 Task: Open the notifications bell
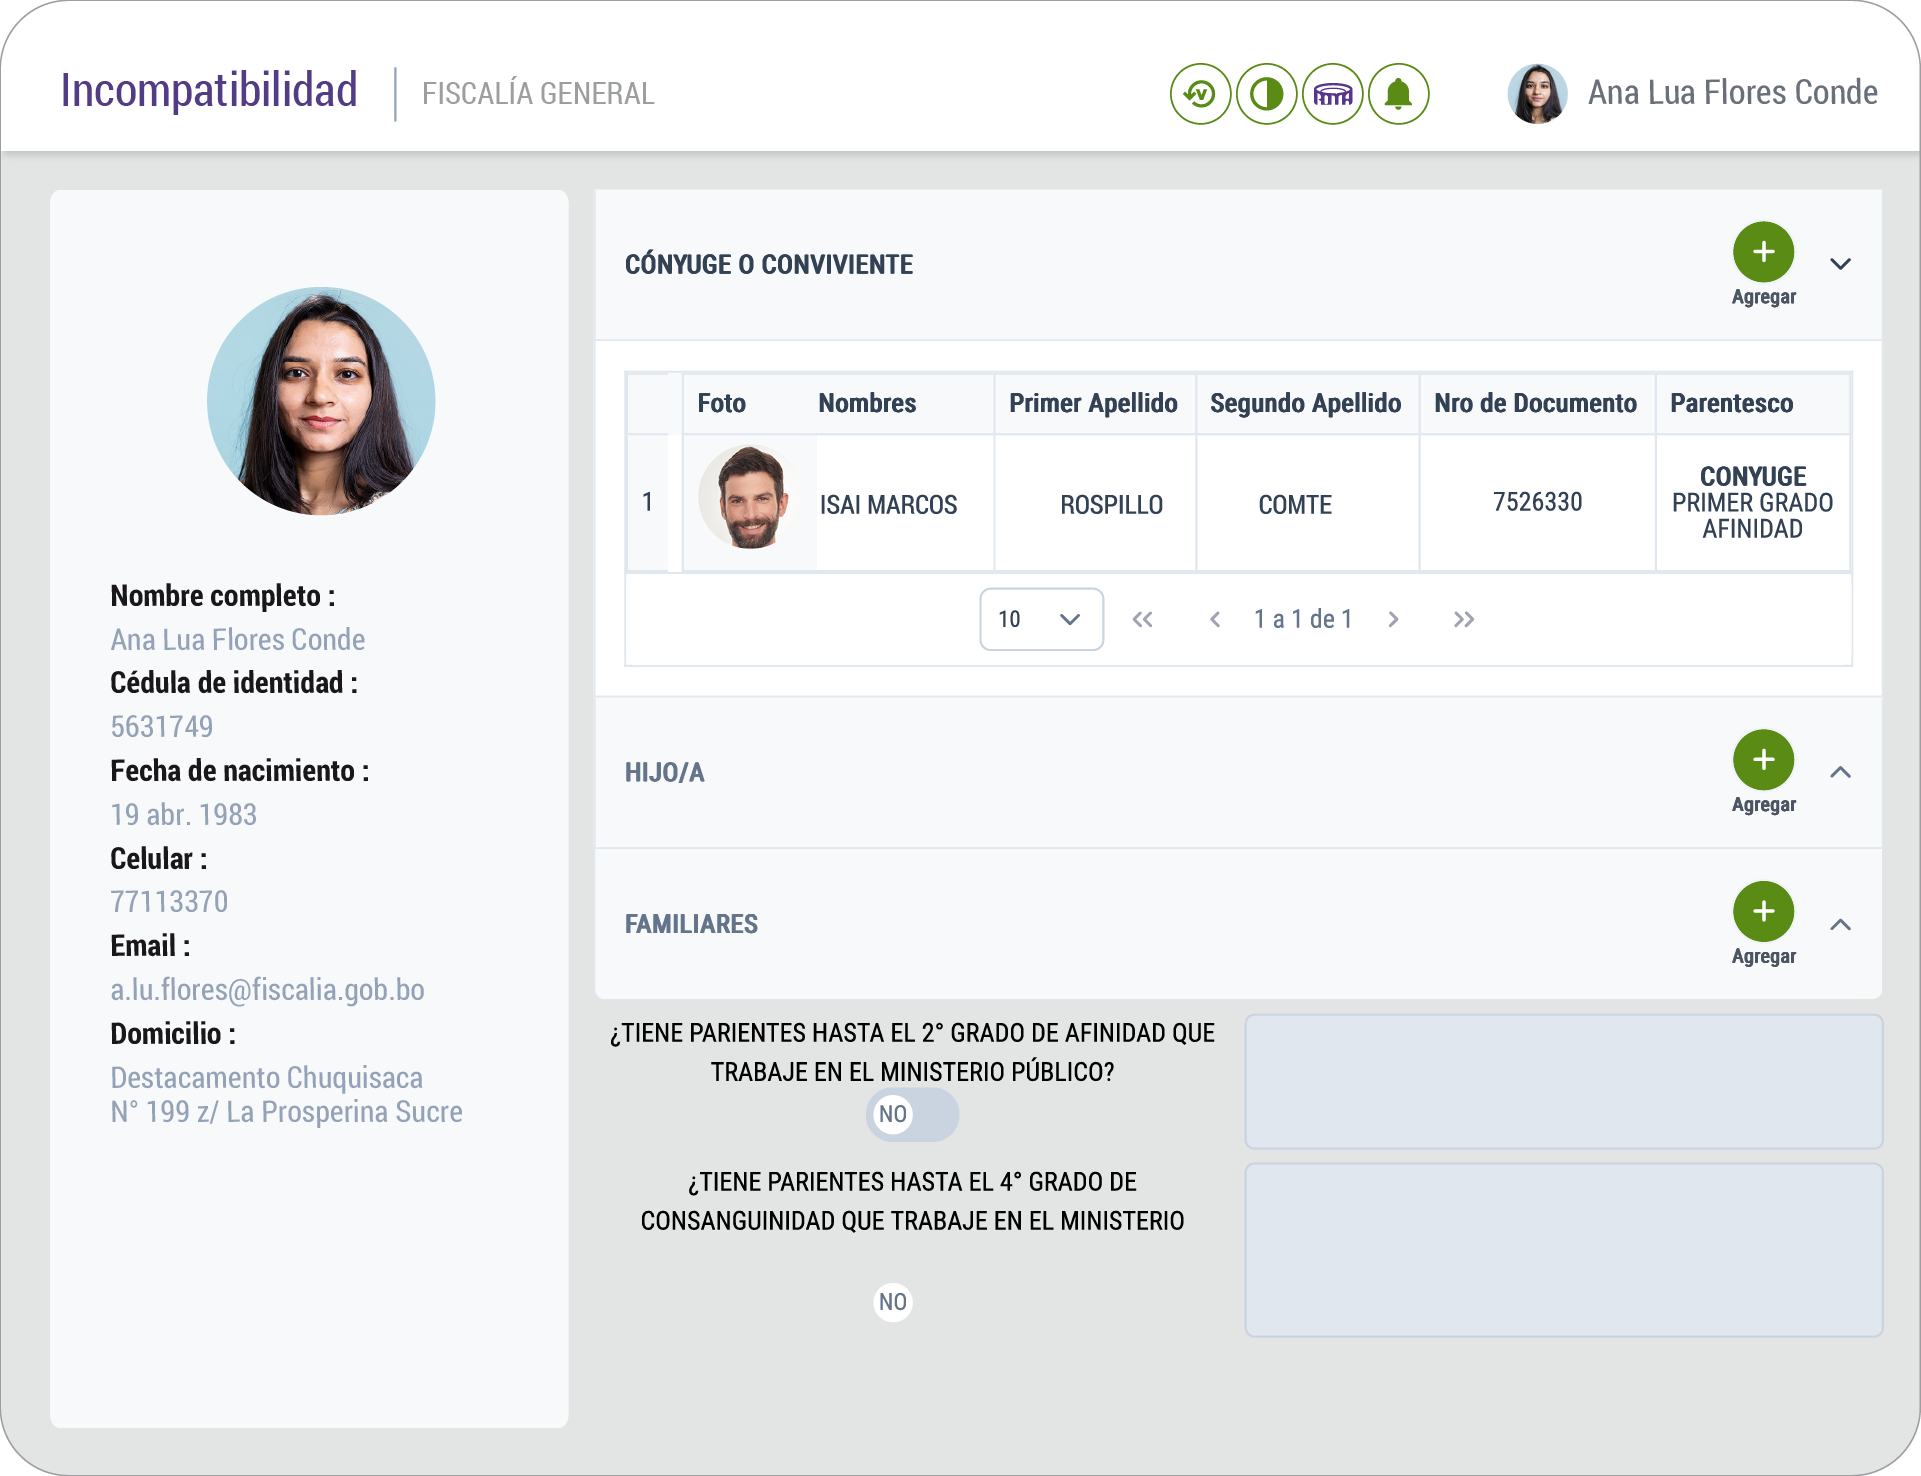coord(1398,95)
